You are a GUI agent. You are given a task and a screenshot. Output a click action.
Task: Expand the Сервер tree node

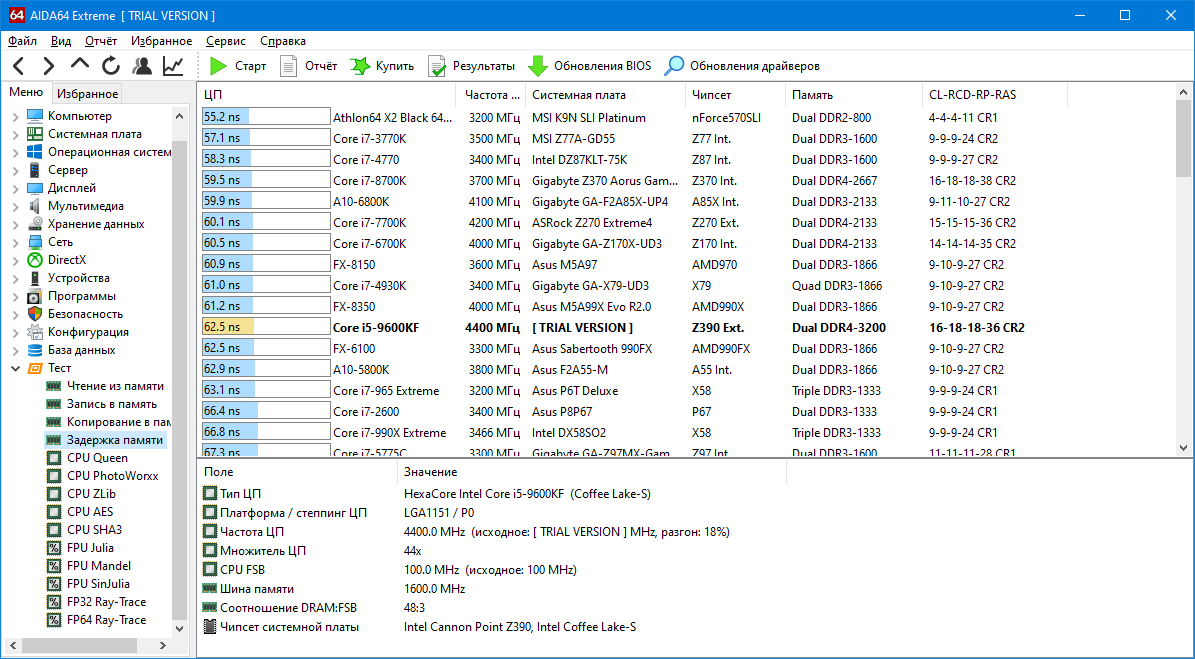tap(15, 171)
